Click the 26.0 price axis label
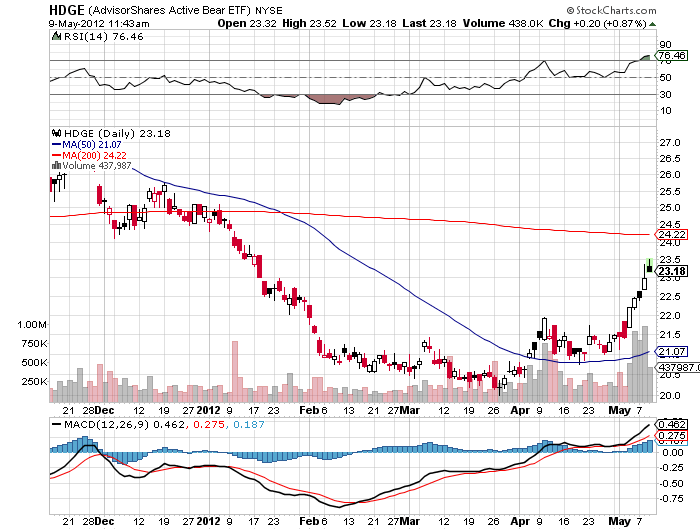The height and width of the screenshot is (530, 700). (x=670, y=175)
